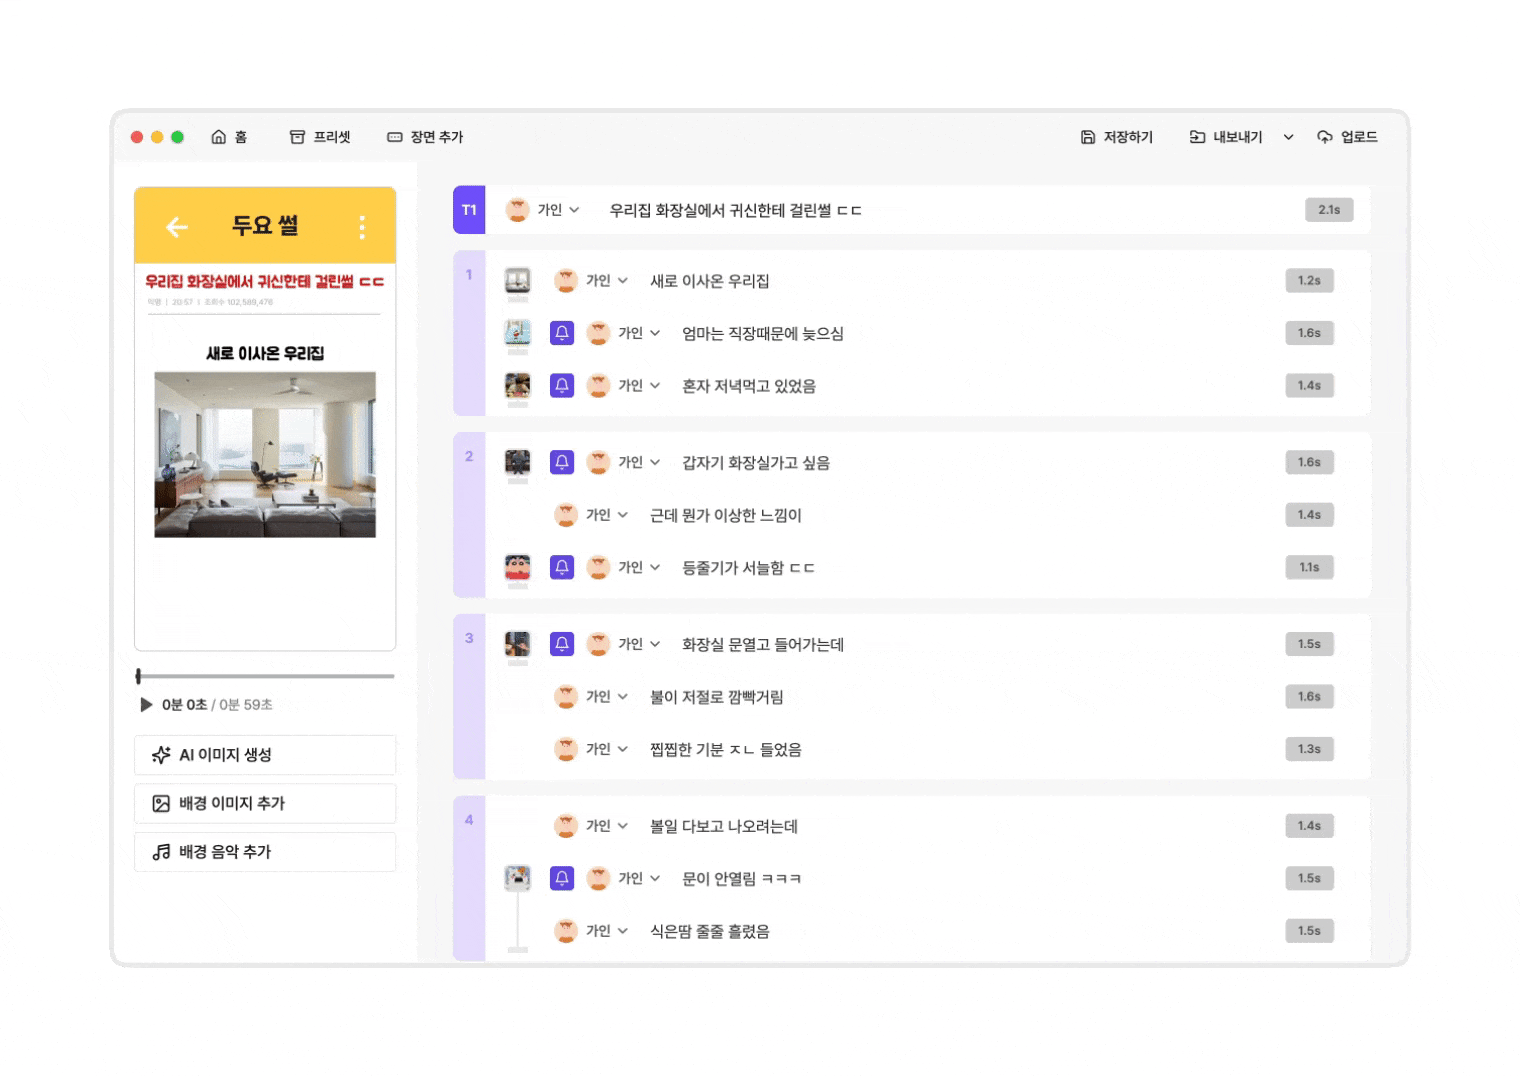1520x1076 pixels.
Task: Click the 장면 추가 add-scene icon
Action: pos(394,136)
